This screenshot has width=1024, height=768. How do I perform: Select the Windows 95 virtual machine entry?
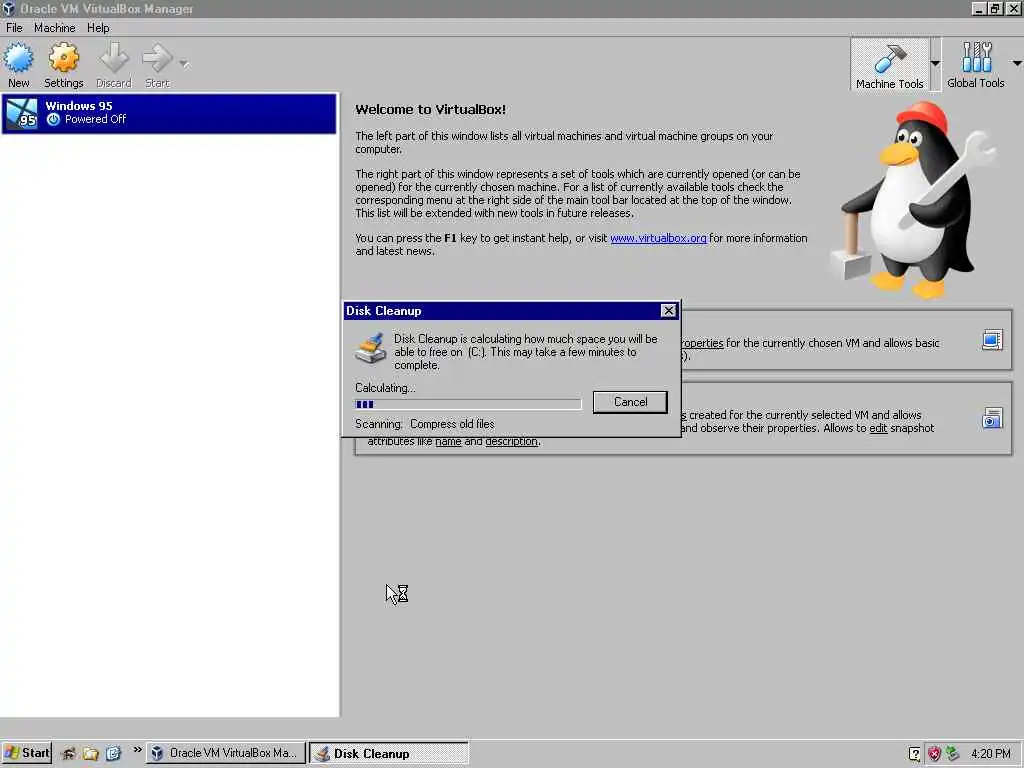[169, 114]
